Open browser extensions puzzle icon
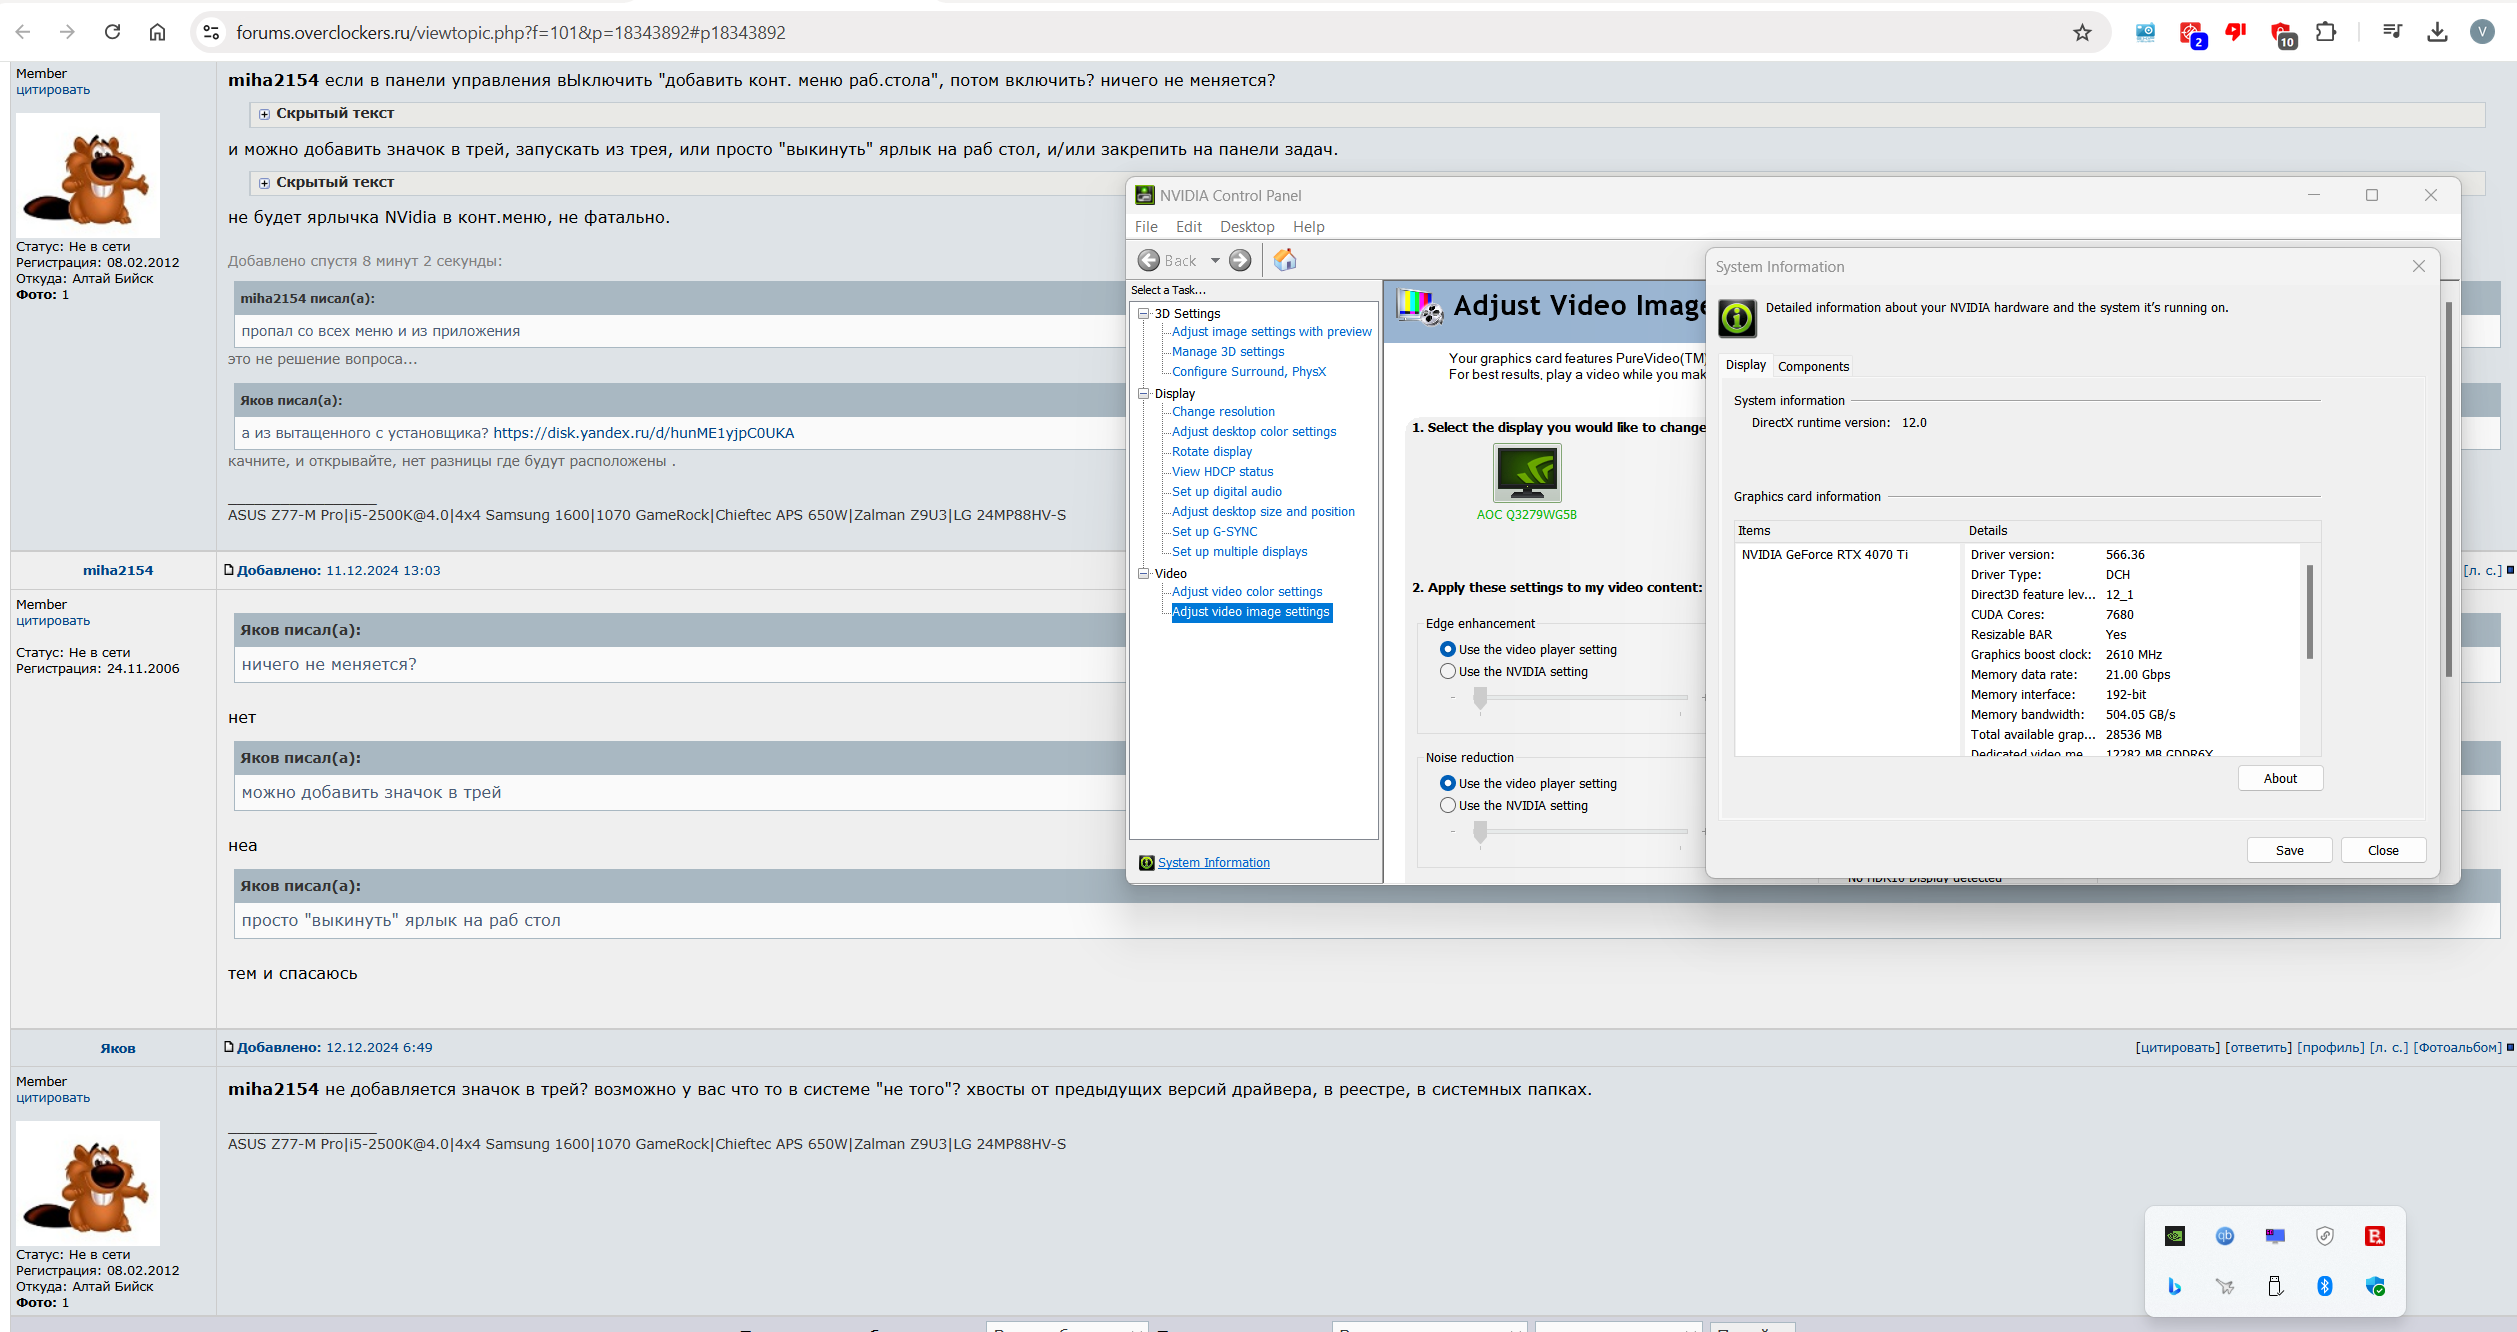Image resolution: width=2517 pixels, height=1332 pixels. 2326,32
